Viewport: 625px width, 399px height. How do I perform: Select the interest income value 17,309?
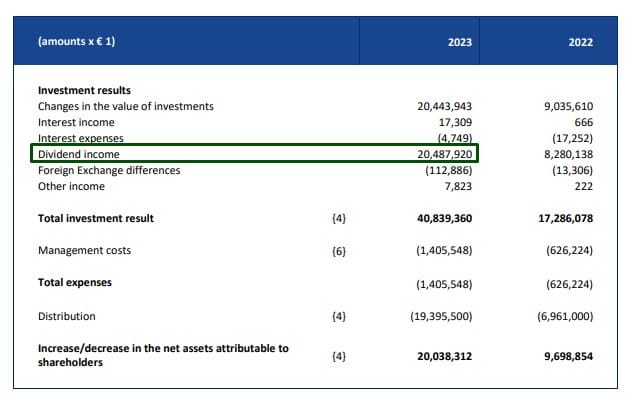[455, 122]
